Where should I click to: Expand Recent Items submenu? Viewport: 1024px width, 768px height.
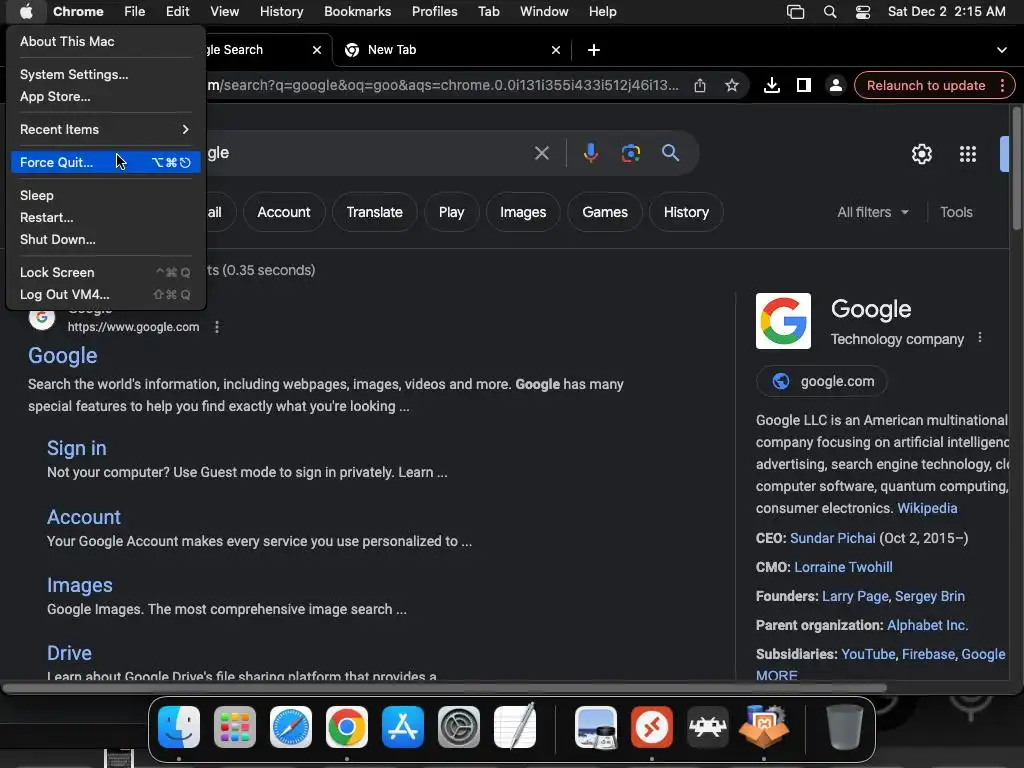point(105,129)
